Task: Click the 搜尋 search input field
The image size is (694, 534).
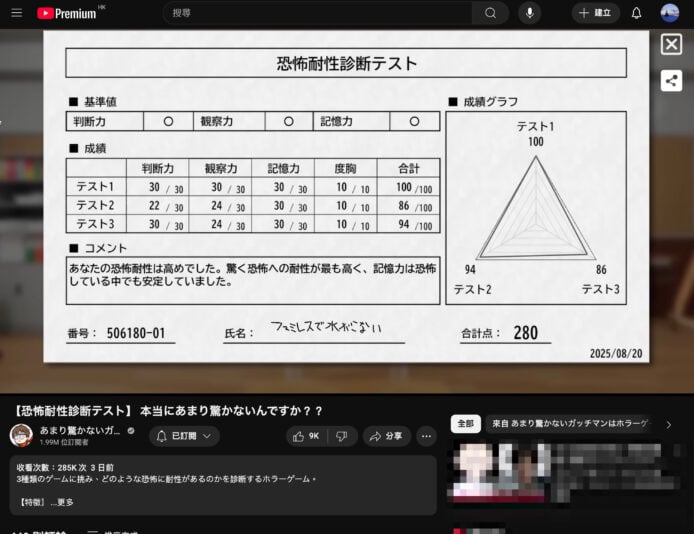Action: (317, 13)
